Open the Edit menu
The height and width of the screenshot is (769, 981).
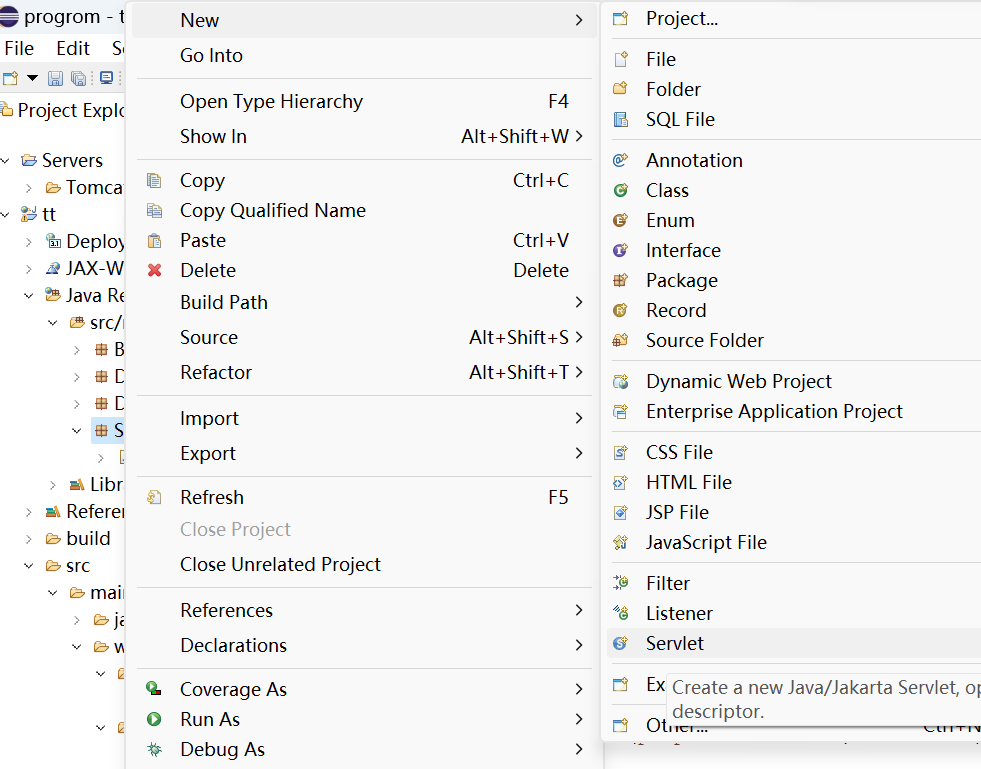point(73,48)
